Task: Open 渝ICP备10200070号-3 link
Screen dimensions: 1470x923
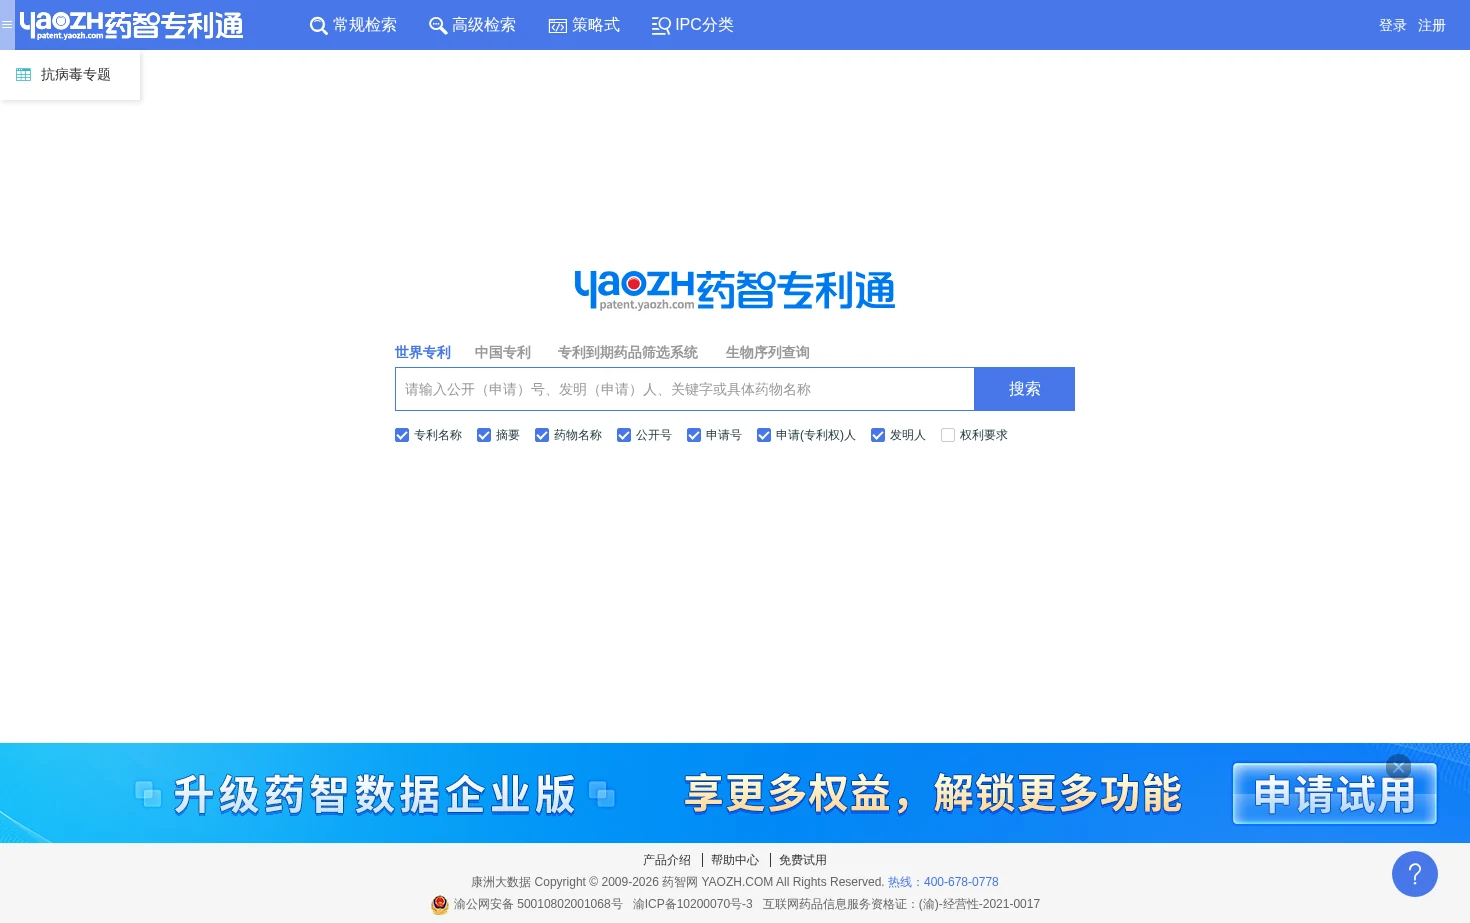Action: (x=693, y=904)
